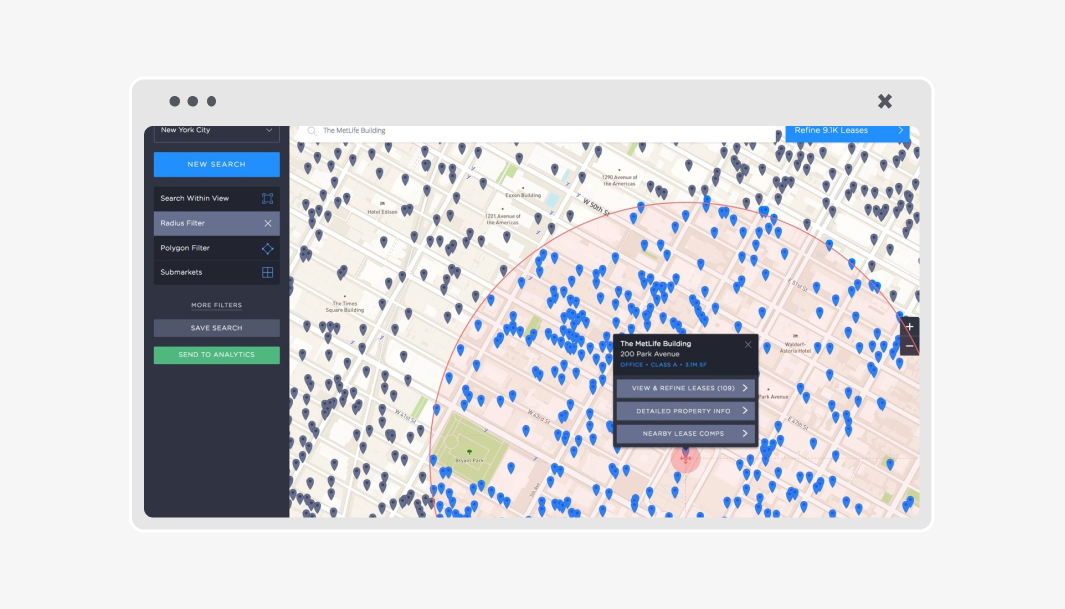Close the MetLife Building popup
Screen dimensions: 1065x609
click(748, 345)
